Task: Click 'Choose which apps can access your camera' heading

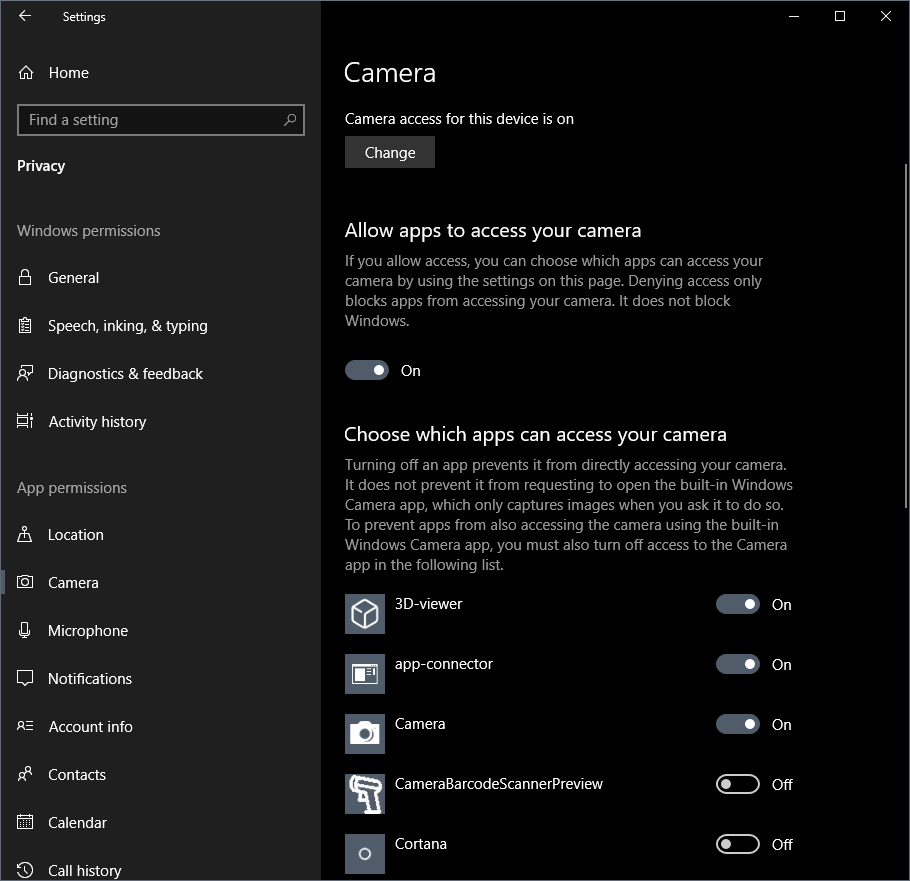Action: (x=535, y=434)
